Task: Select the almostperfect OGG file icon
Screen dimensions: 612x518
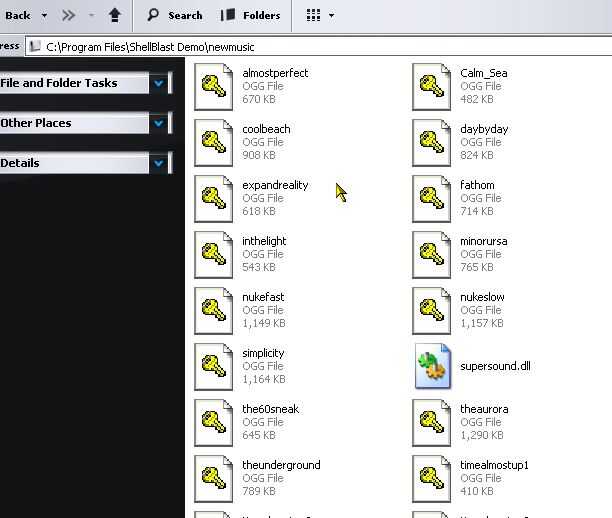Action: click(x=213, y=87)
